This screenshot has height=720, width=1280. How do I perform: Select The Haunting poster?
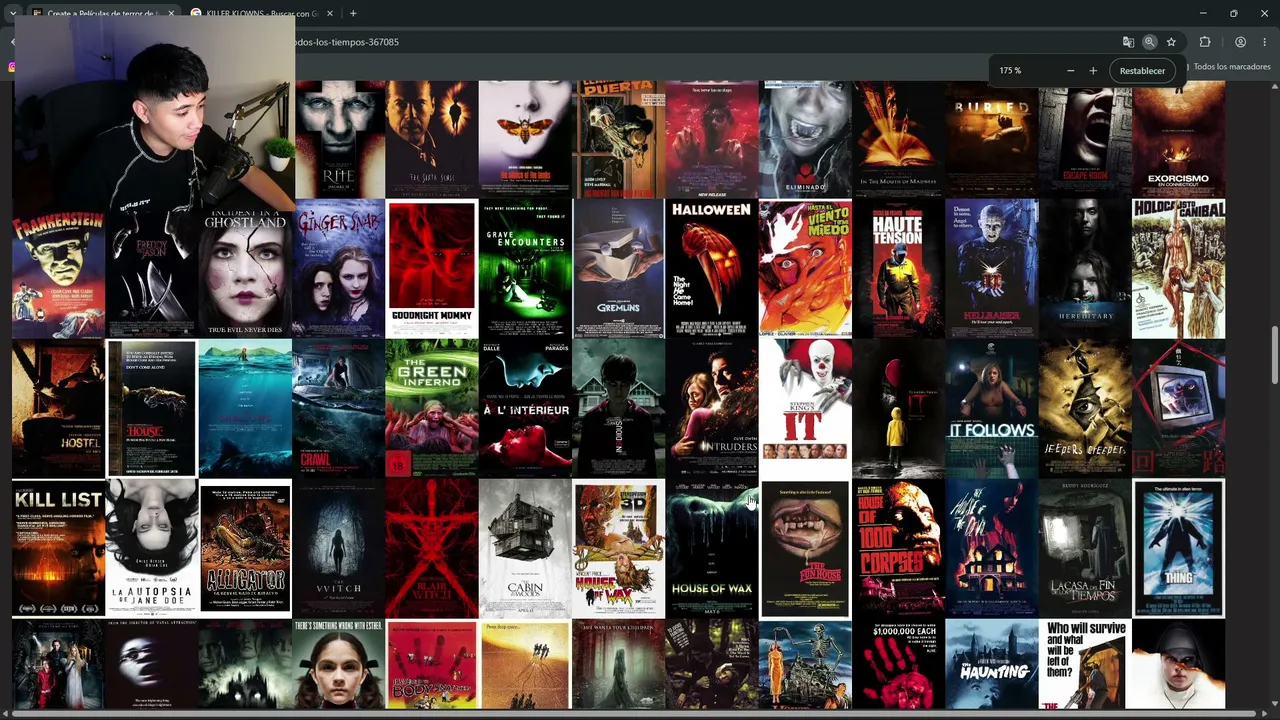(992, 665)
